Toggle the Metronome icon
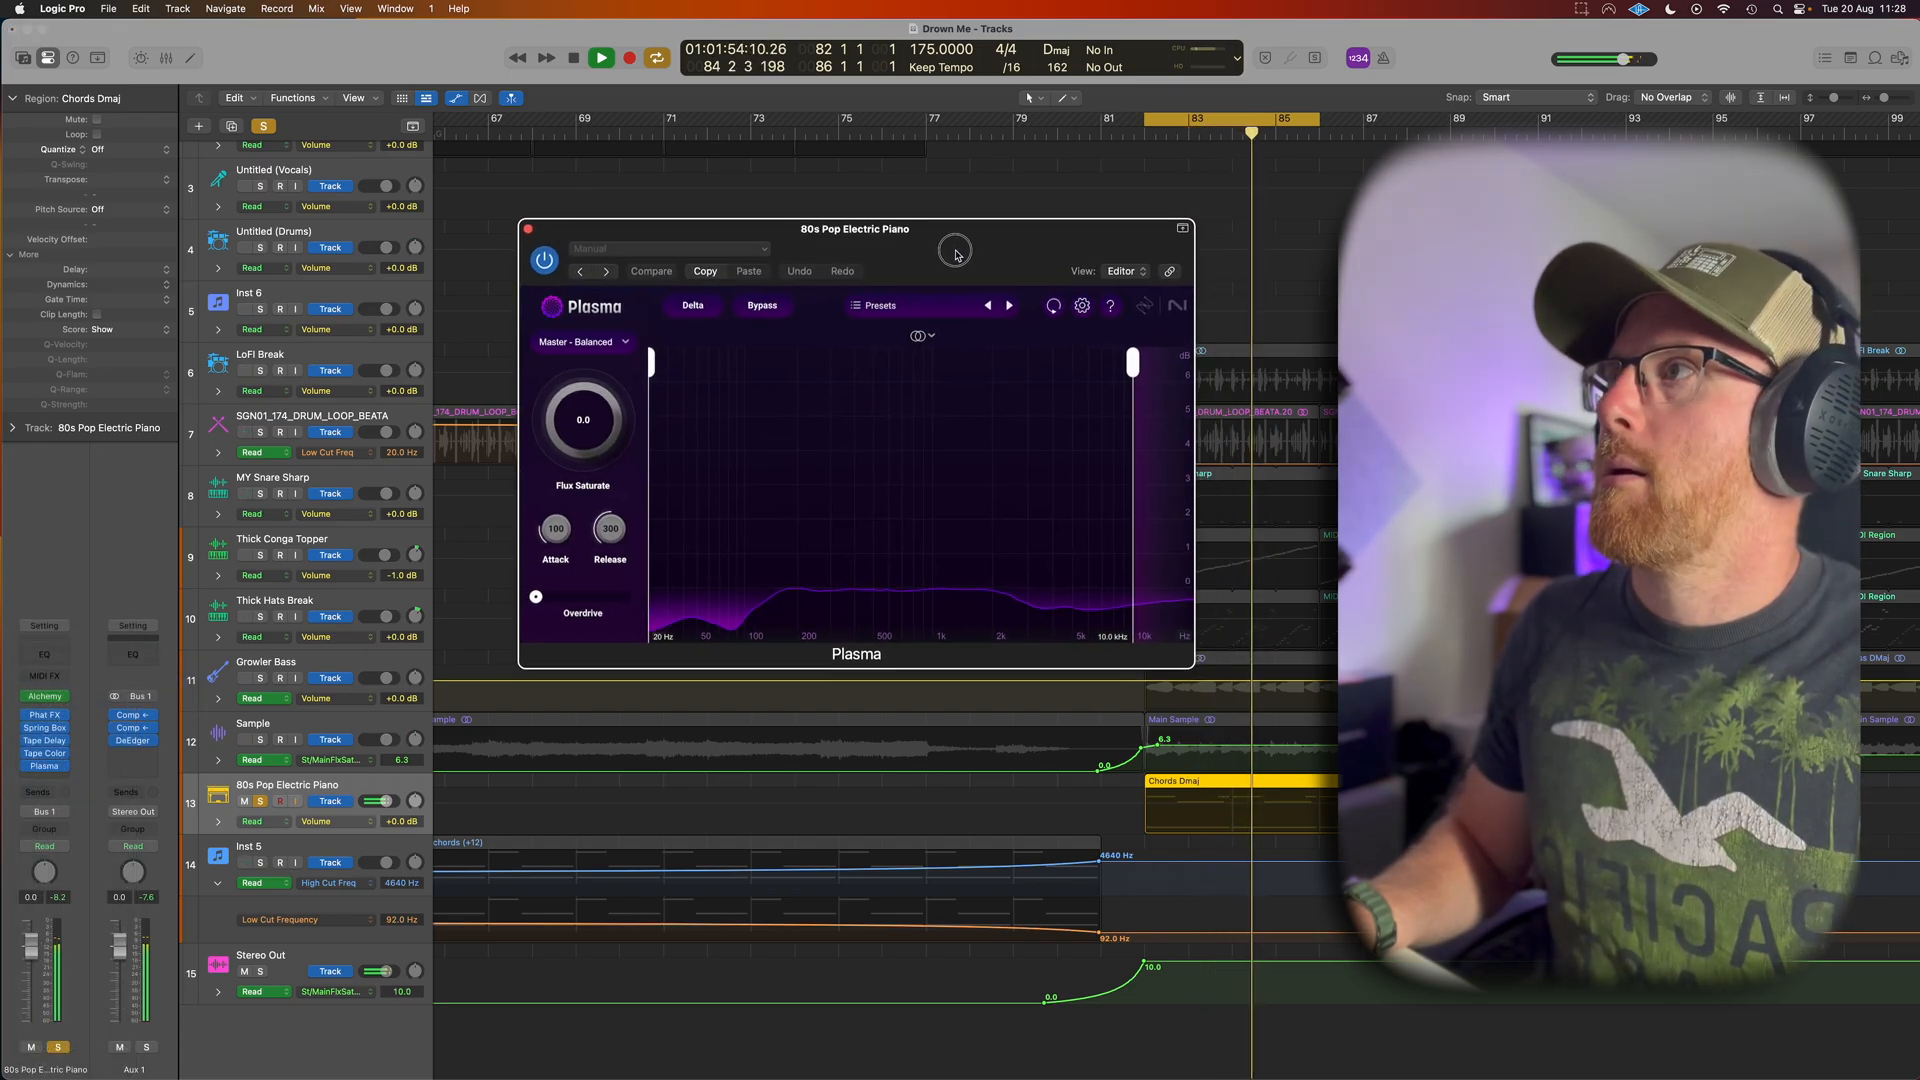 click(x=1383, y=58)
